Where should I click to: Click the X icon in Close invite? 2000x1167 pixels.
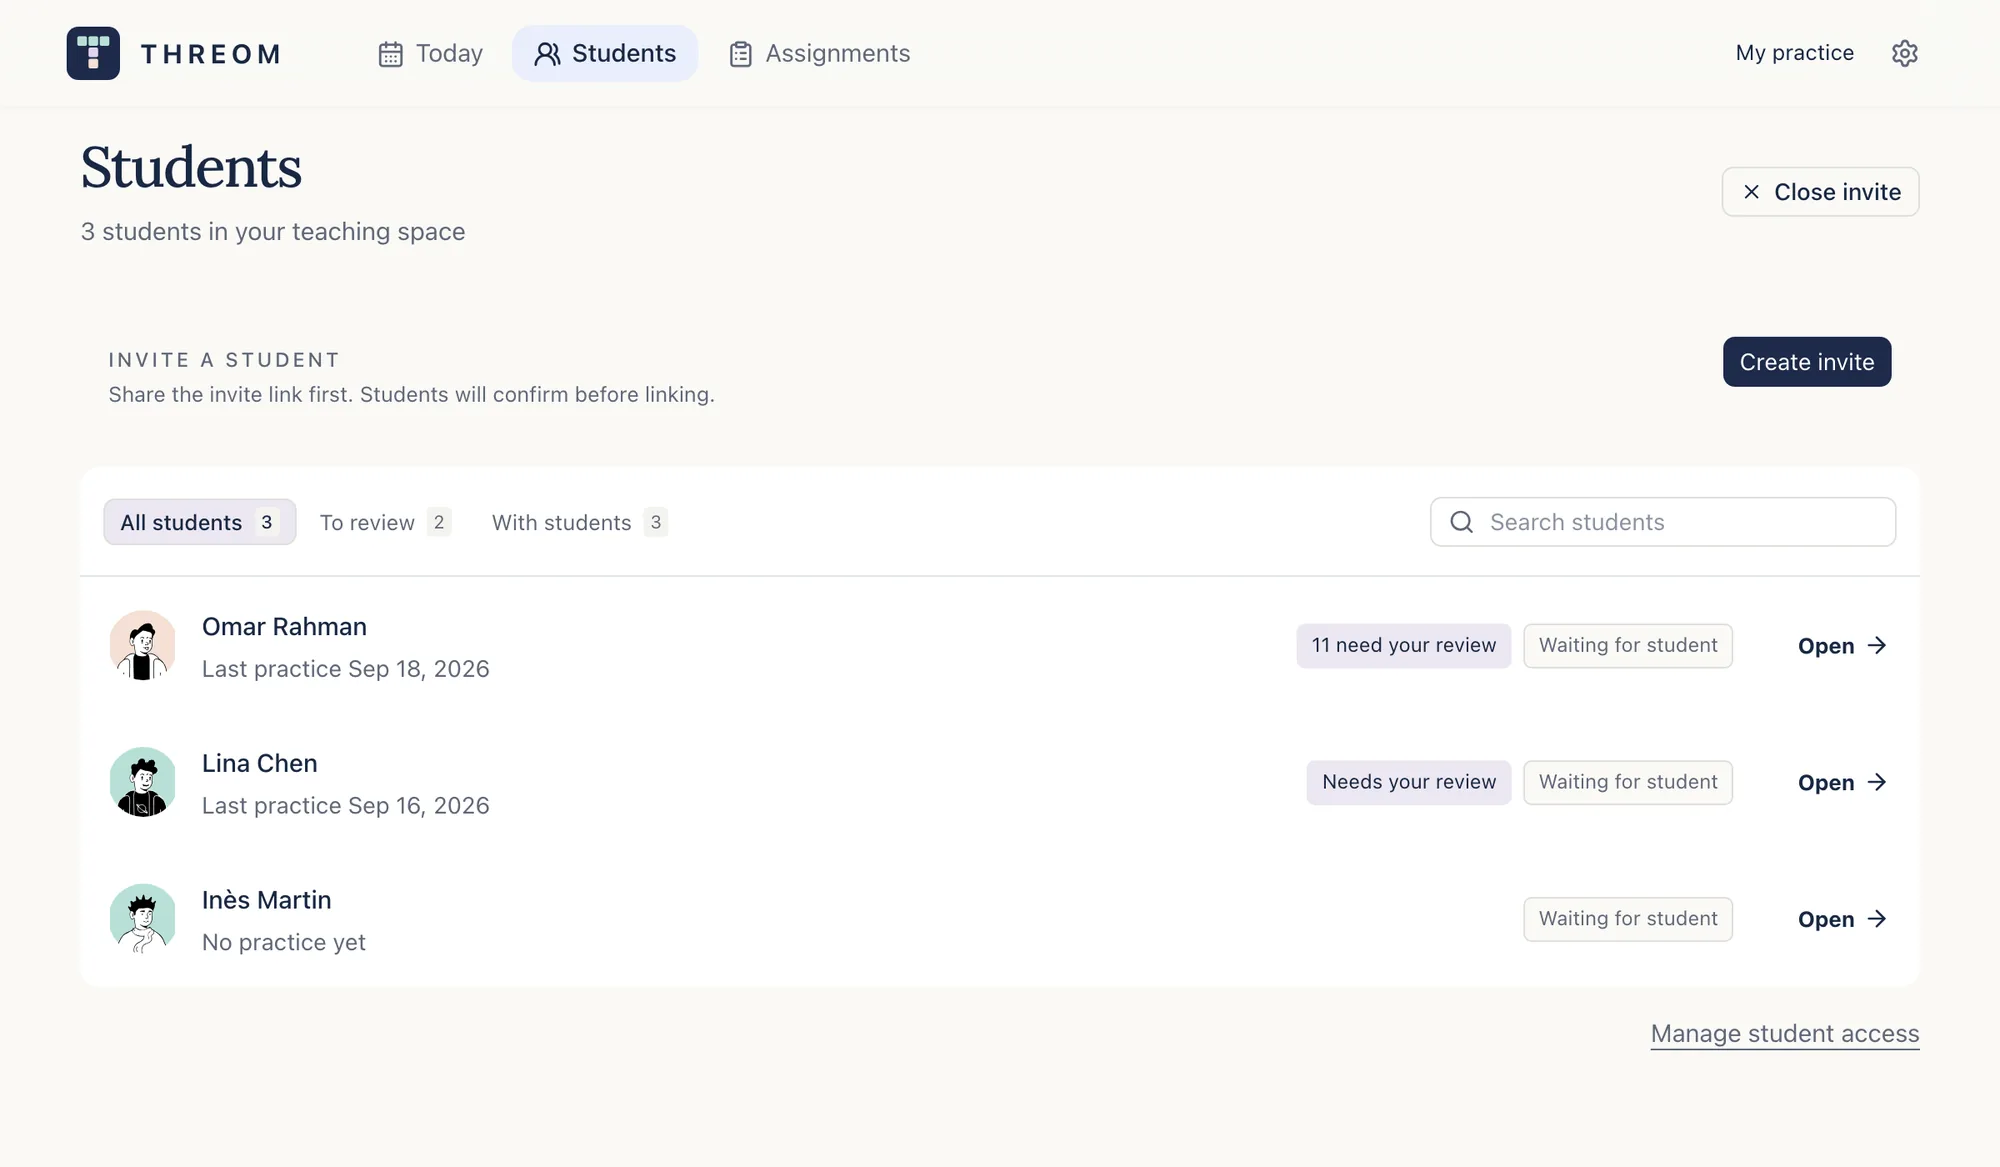pyautogui.click(x=1751, y=192)
